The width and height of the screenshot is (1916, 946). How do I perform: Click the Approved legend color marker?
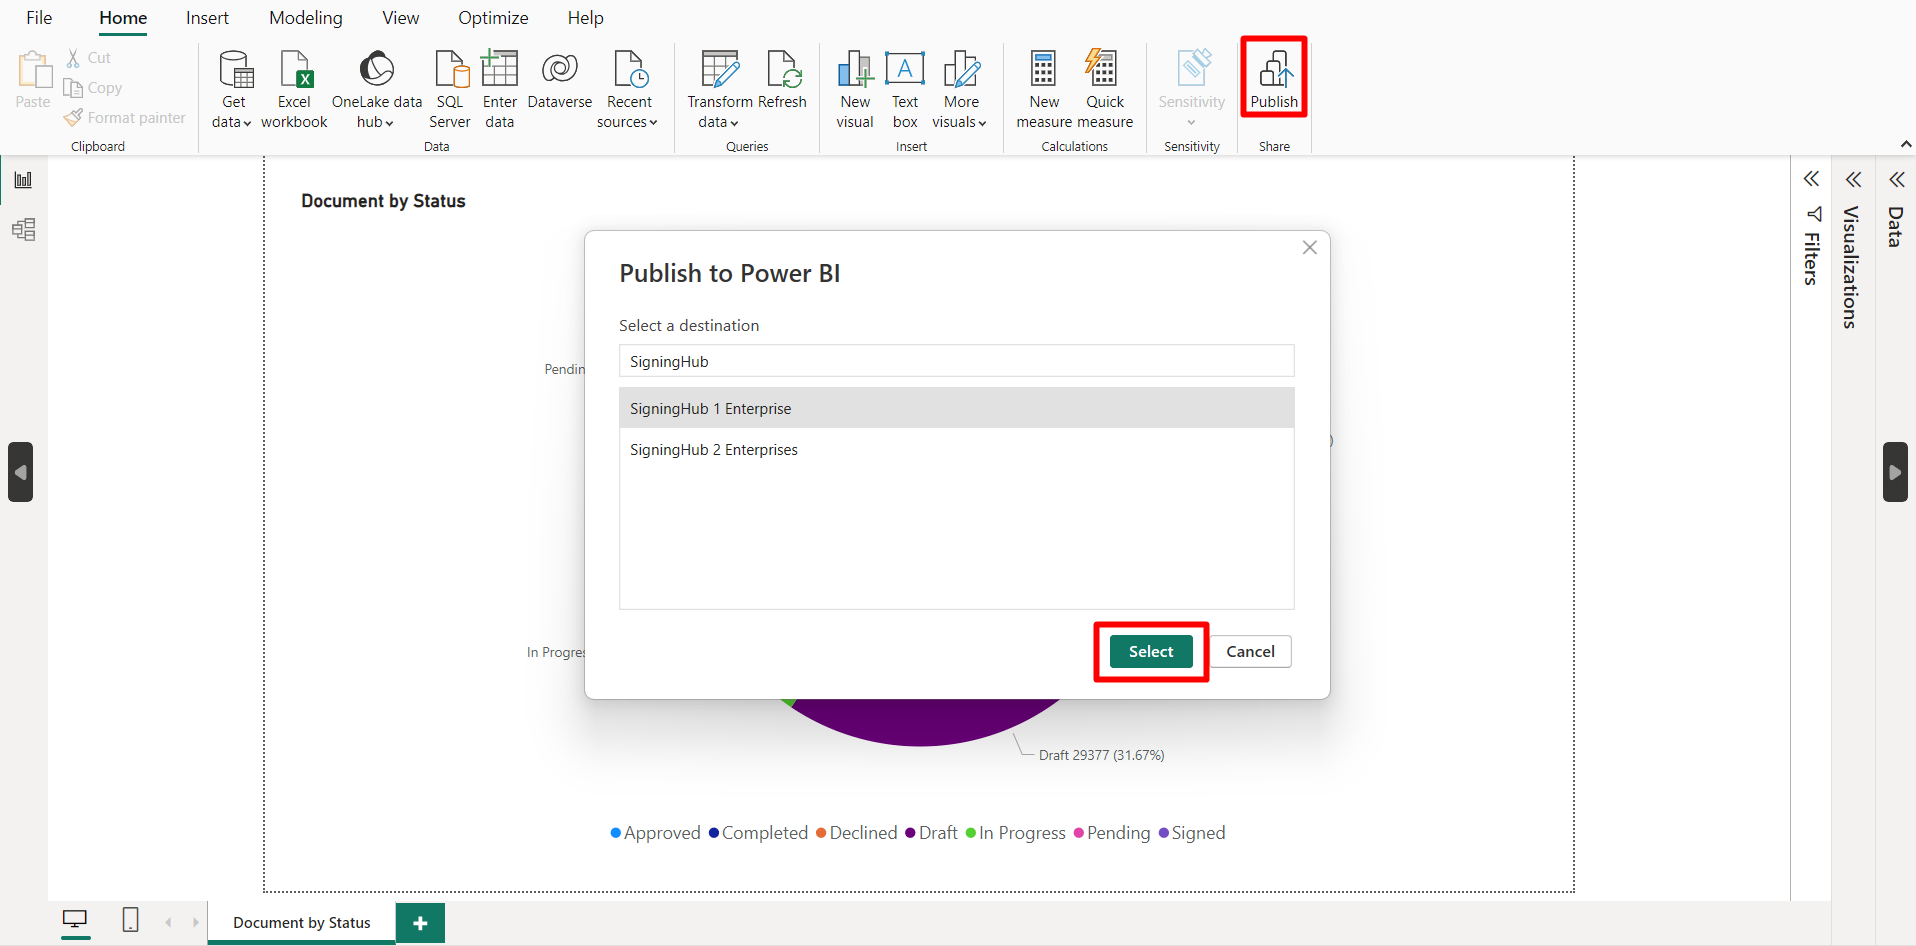coord(616,833)
